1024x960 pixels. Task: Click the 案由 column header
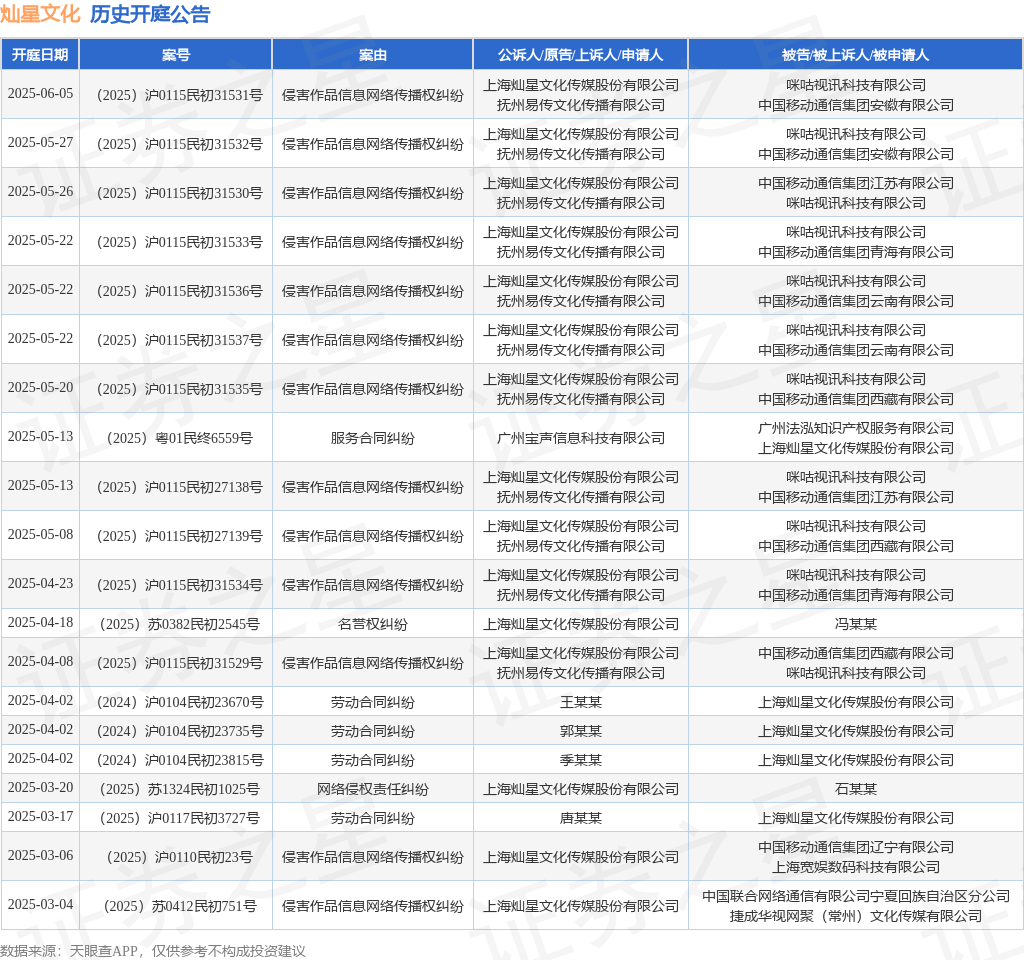[372, 55]
